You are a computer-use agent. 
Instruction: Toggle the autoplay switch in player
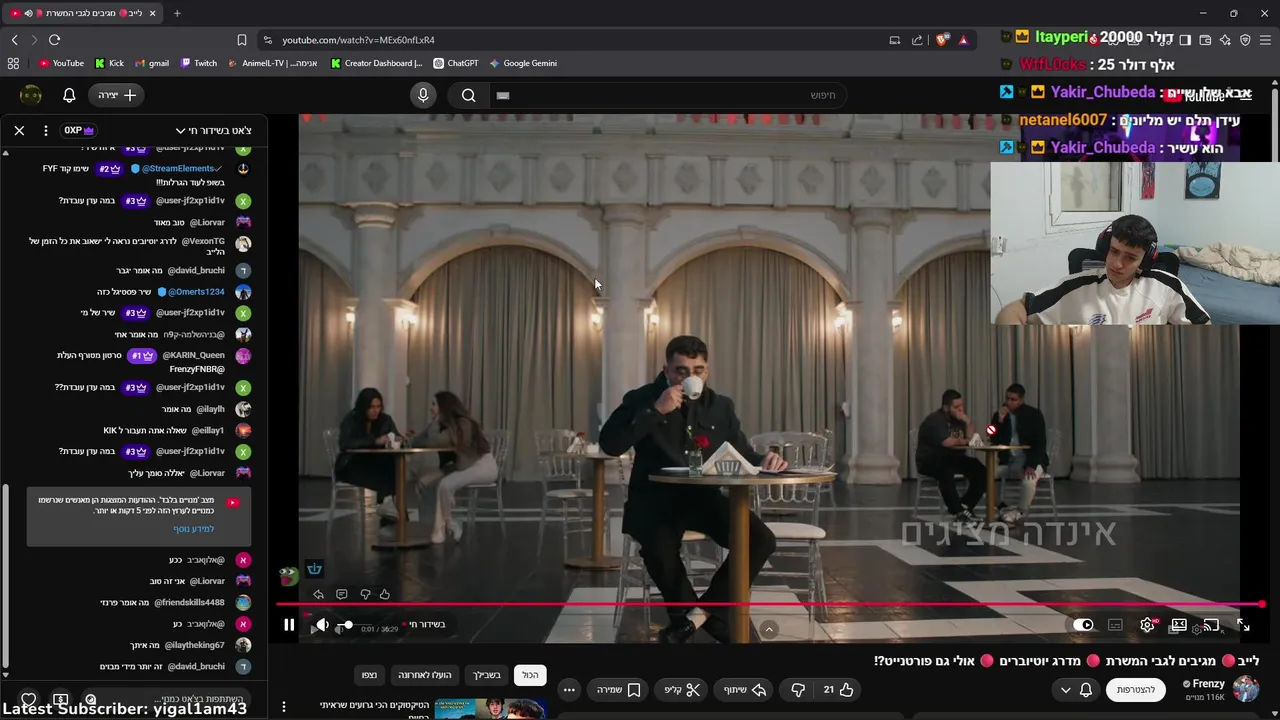point(1083,625)
